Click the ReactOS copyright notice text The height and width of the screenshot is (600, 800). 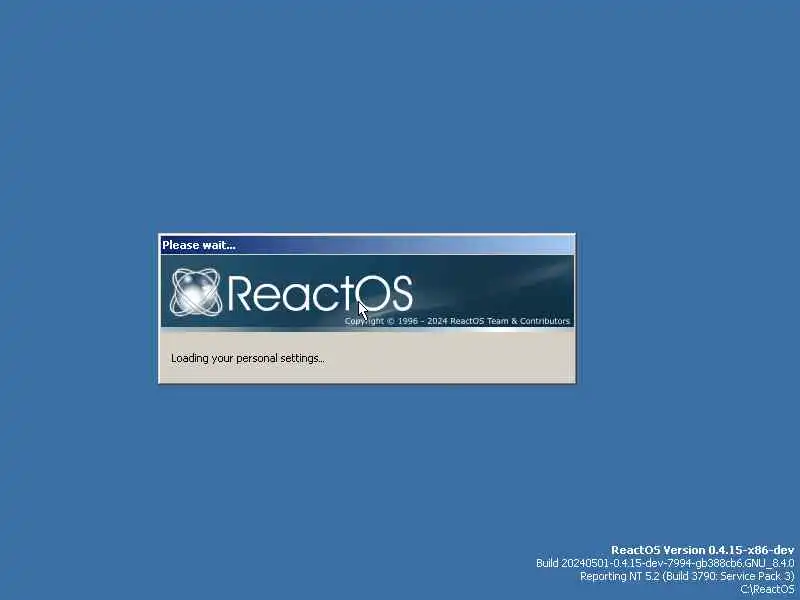(457, 321)
